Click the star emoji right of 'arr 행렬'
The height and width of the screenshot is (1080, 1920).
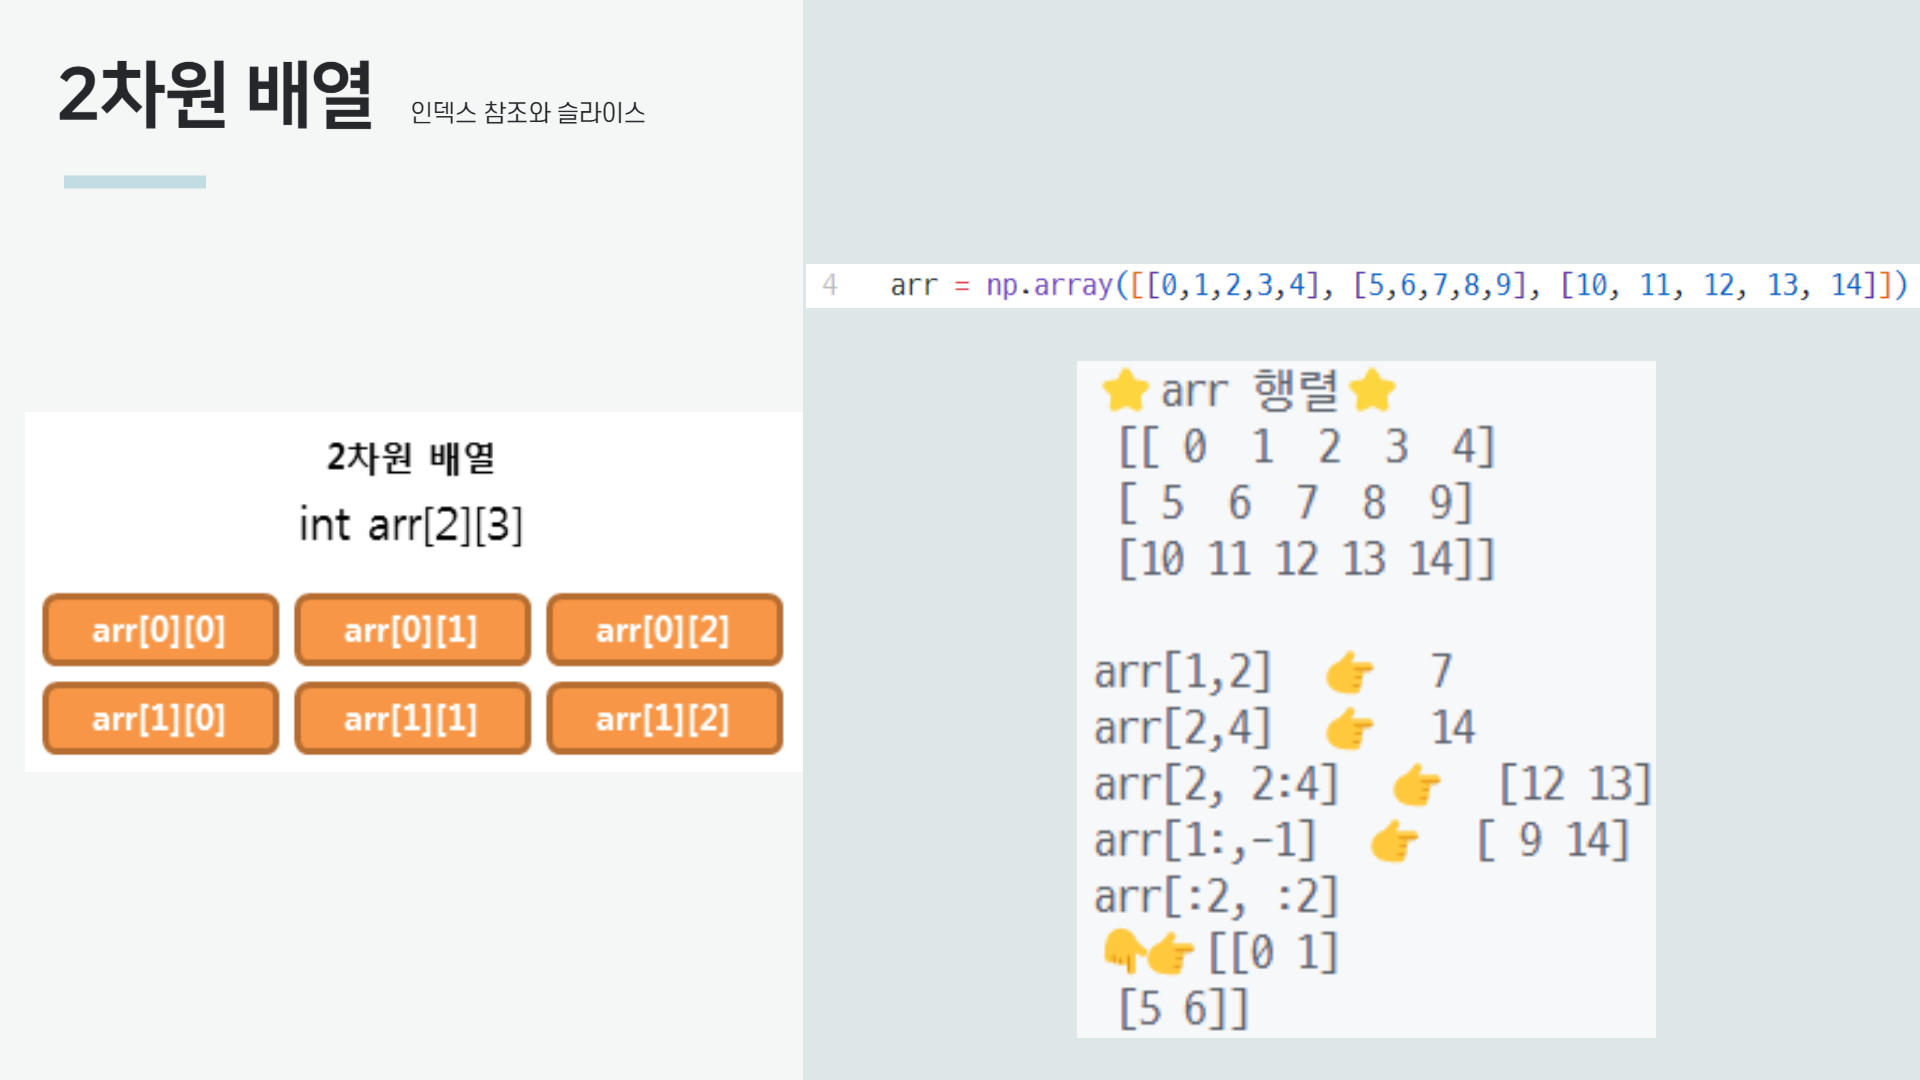(x=1372, y=390)
